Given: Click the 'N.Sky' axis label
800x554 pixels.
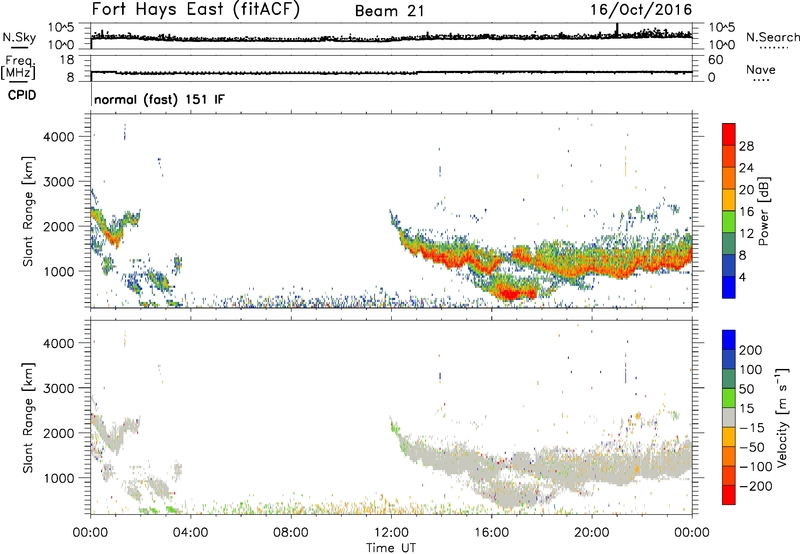Looking at the screenshot, I should pyautogui.click(x=19, y=37).
